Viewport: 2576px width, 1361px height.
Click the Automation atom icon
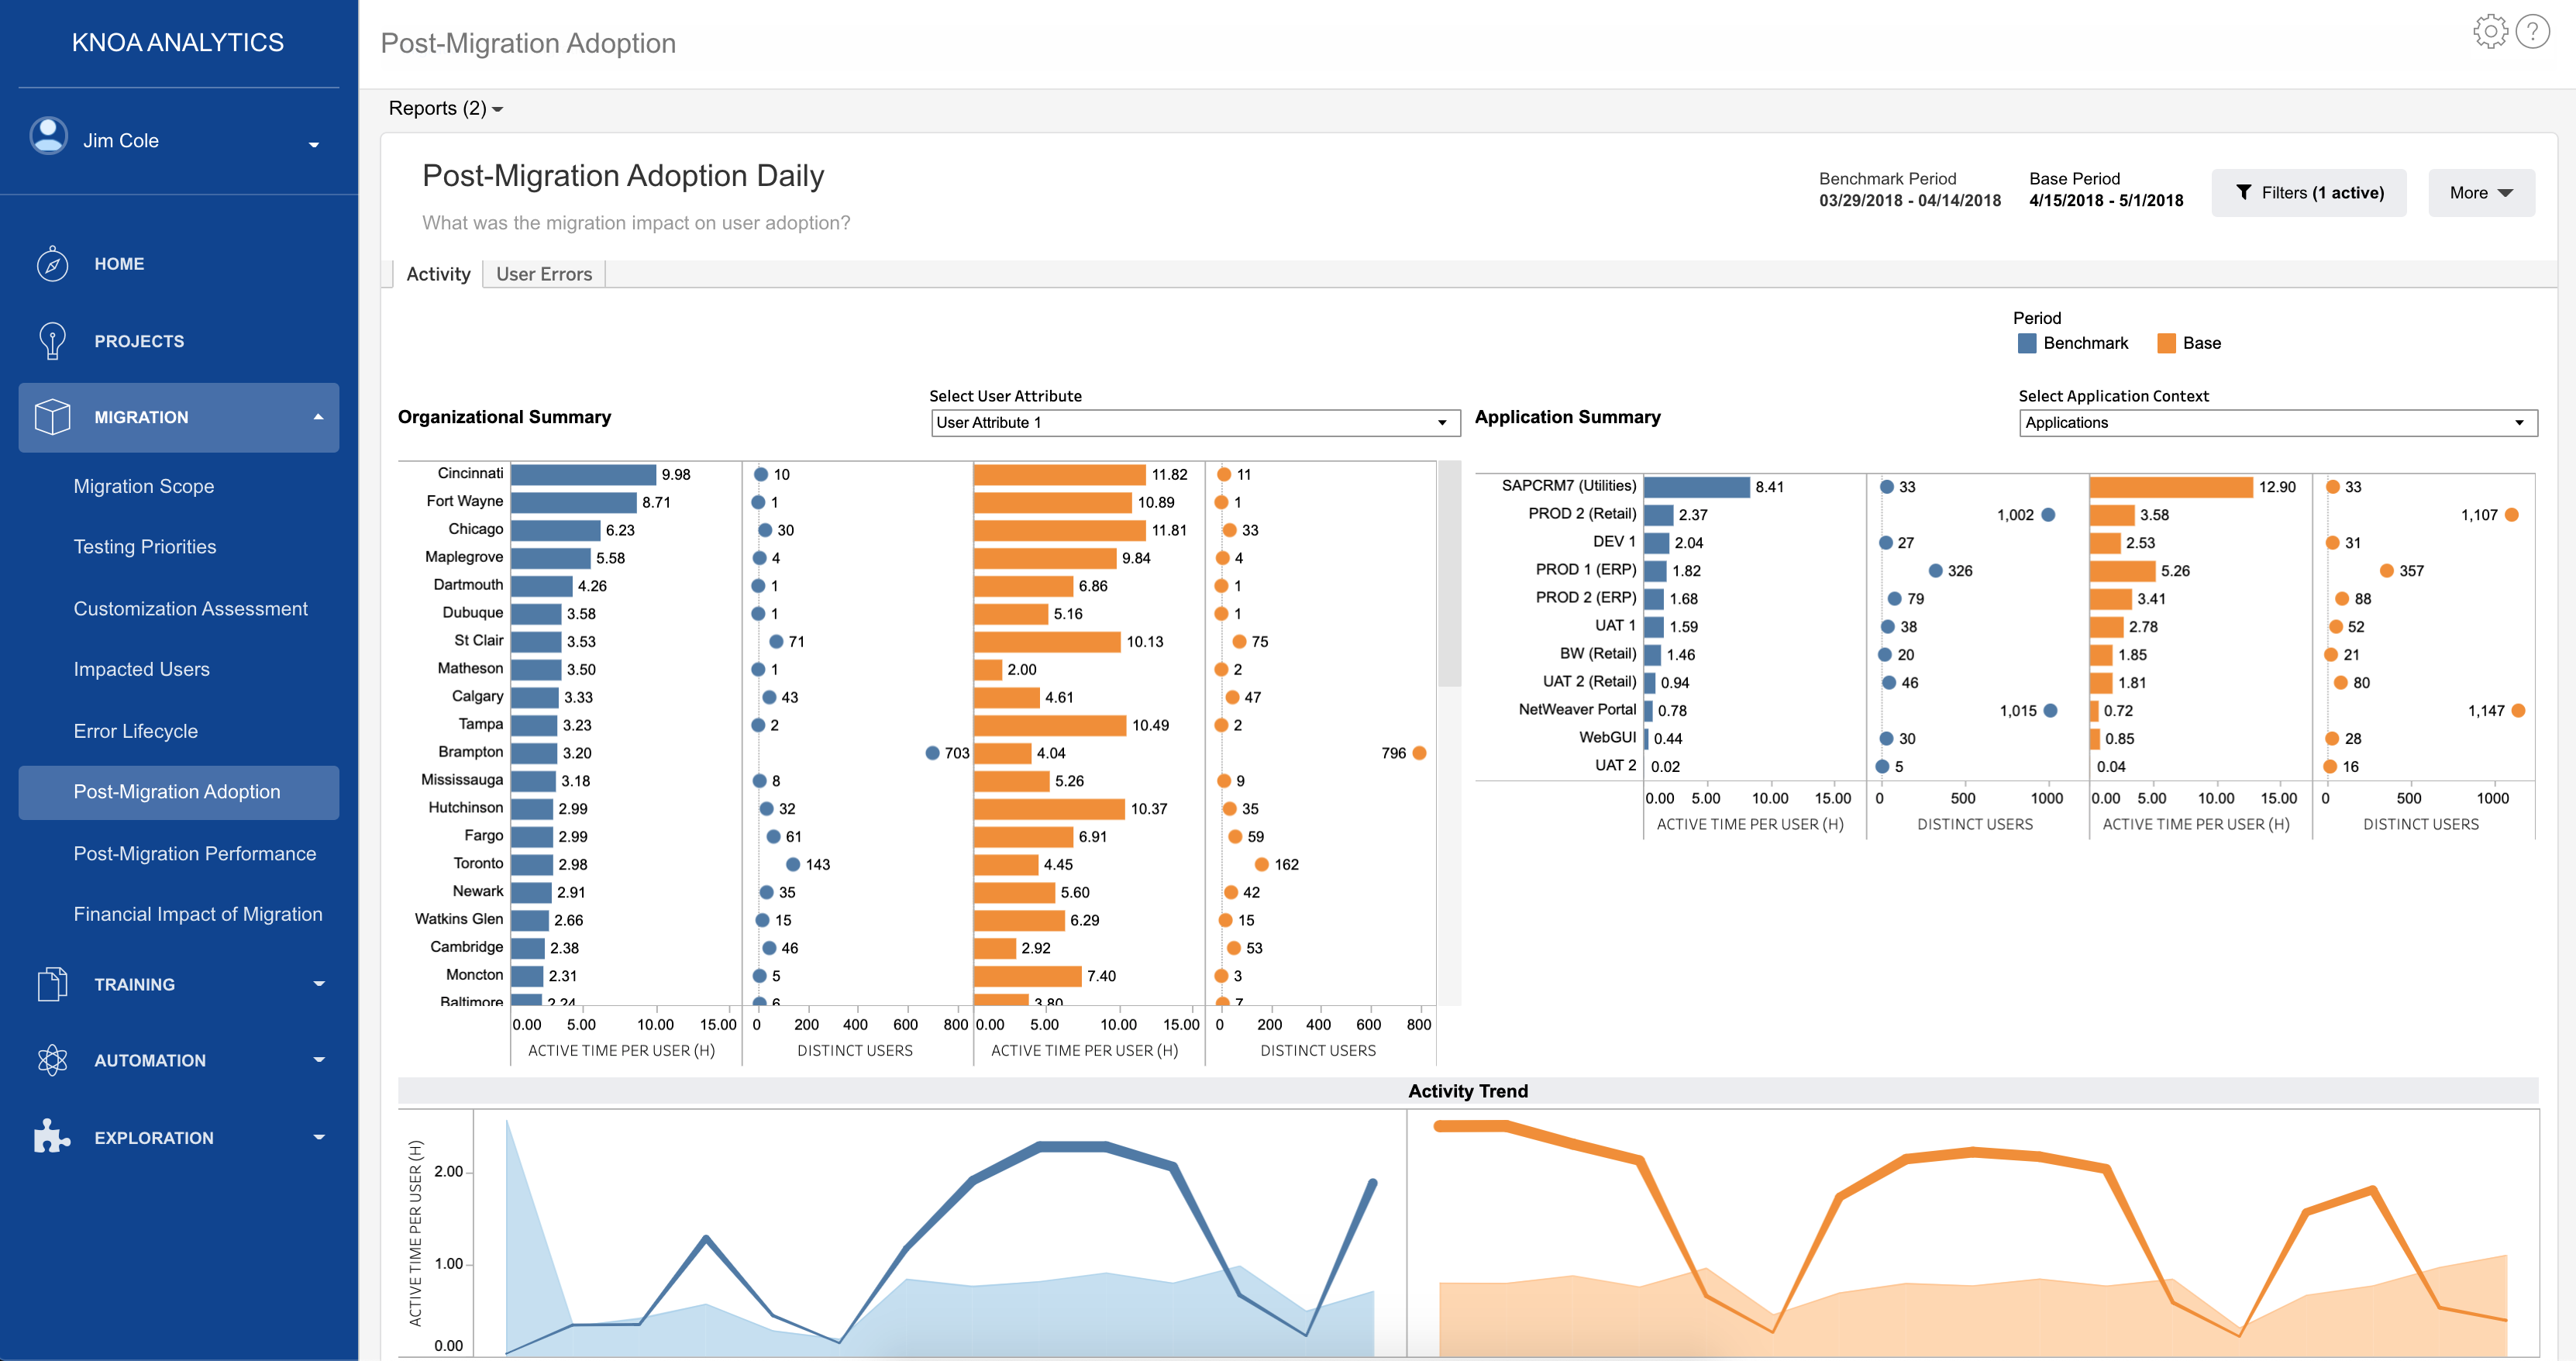52,1060
